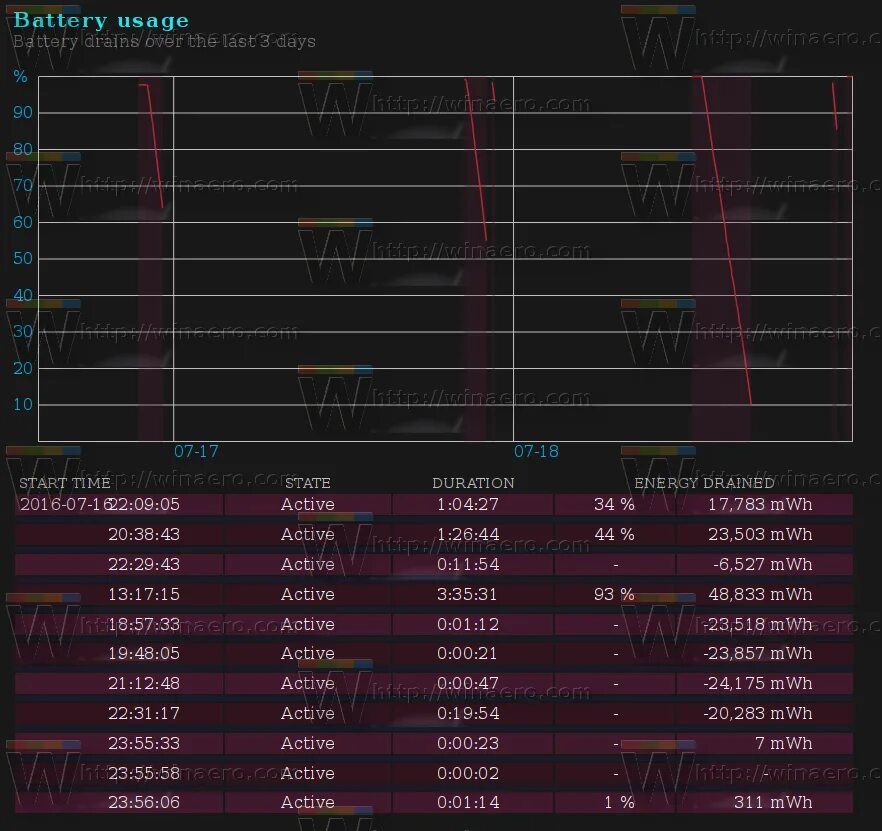Select the DURATION column header
This screenshot has height=831, width=882.
[x=473, y=483]
